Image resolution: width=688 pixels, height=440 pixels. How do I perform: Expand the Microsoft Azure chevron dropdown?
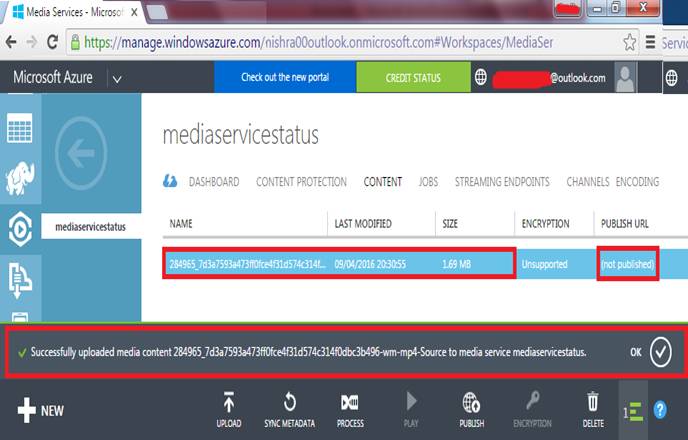117,79
